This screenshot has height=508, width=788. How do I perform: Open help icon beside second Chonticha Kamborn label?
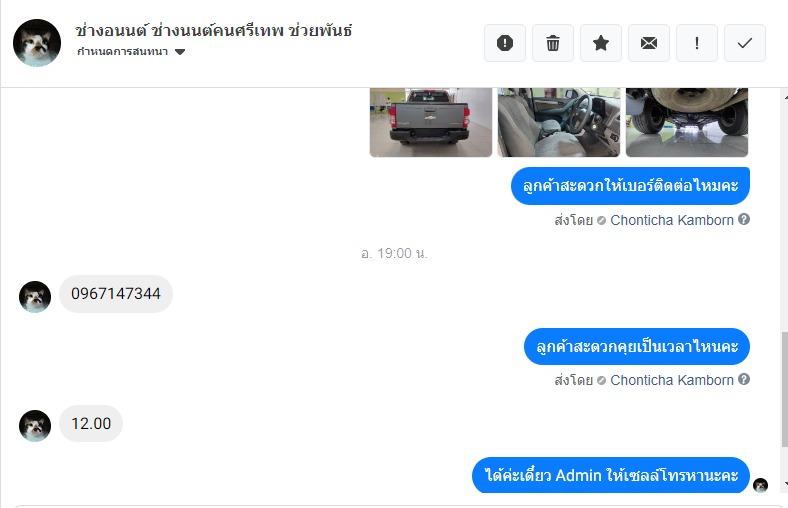click(x=744, y=379)
